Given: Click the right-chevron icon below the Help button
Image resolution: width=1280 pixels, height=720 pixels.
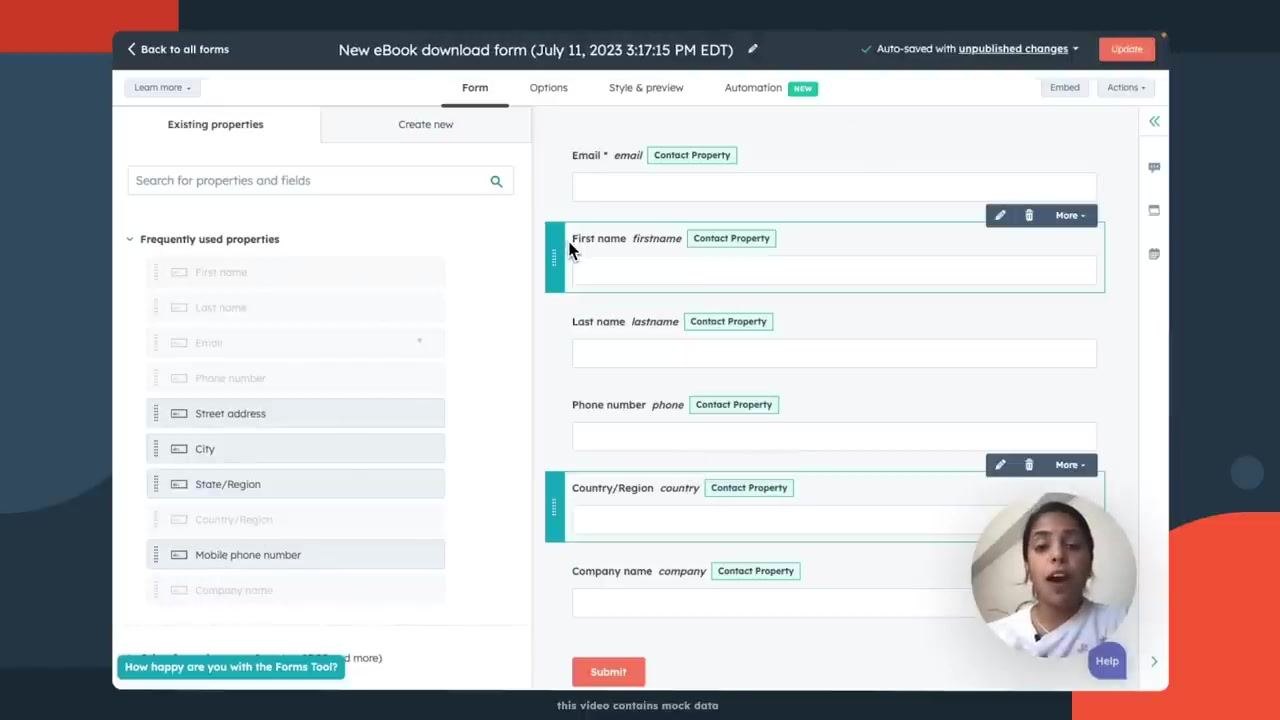Looking at the screenshot, I should tap(1154, 661).
